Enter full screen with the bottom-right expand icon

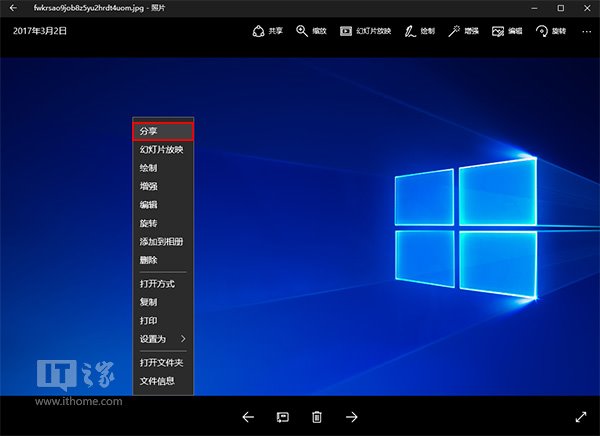pyautogui.click(x=581, y=417)
